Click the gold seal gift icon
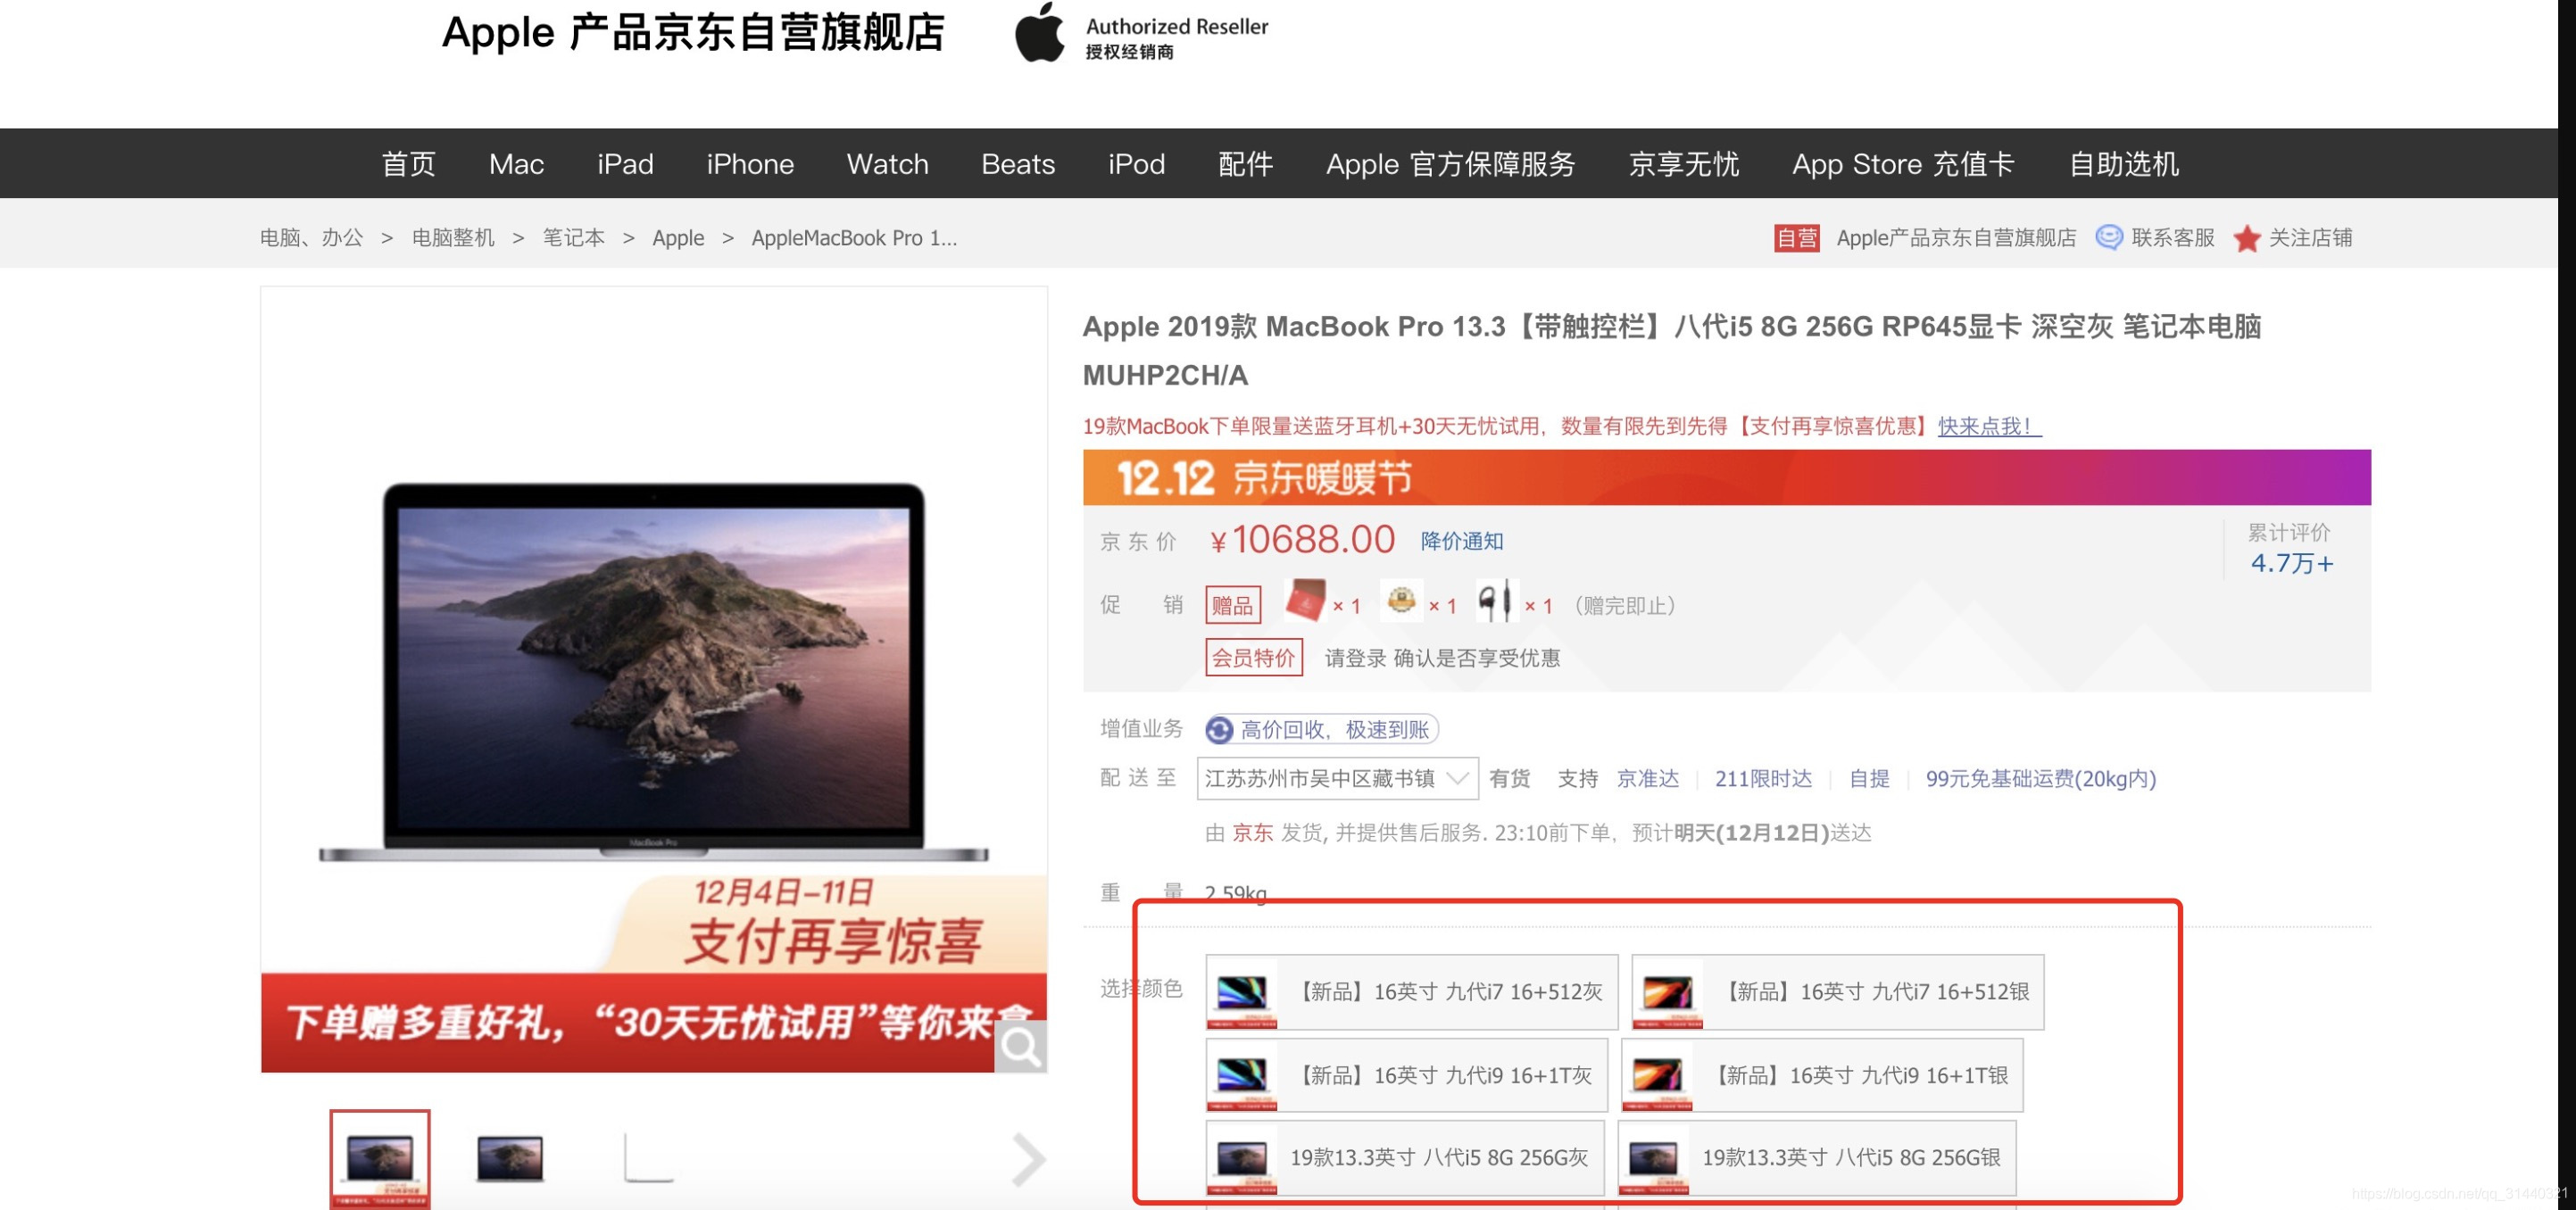The height and width of the screenshot is (1210, 2576). pos(1402,602)
